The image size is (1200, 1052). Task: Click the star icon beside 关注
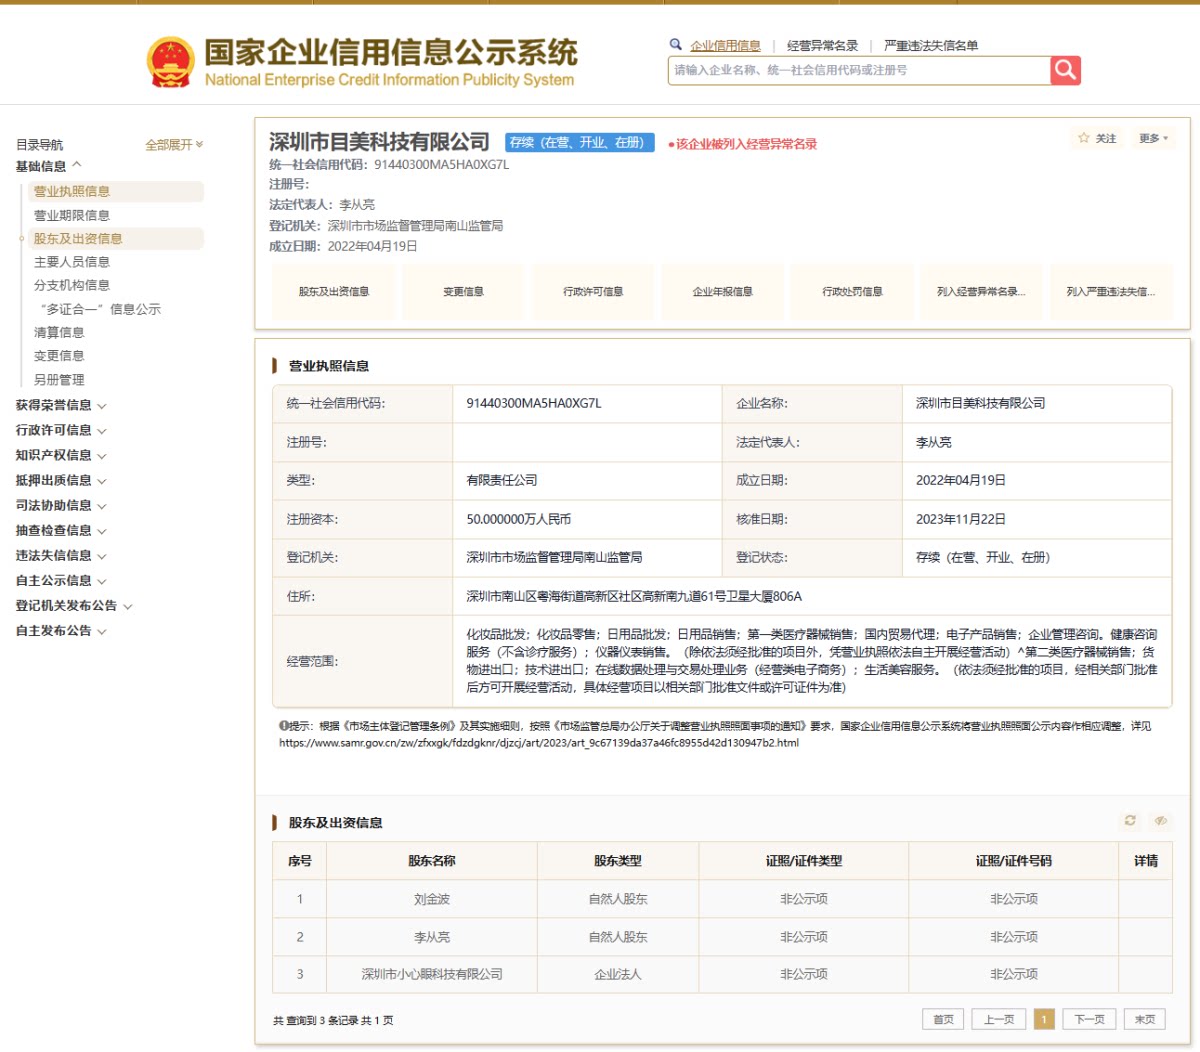pos(1083,138)
